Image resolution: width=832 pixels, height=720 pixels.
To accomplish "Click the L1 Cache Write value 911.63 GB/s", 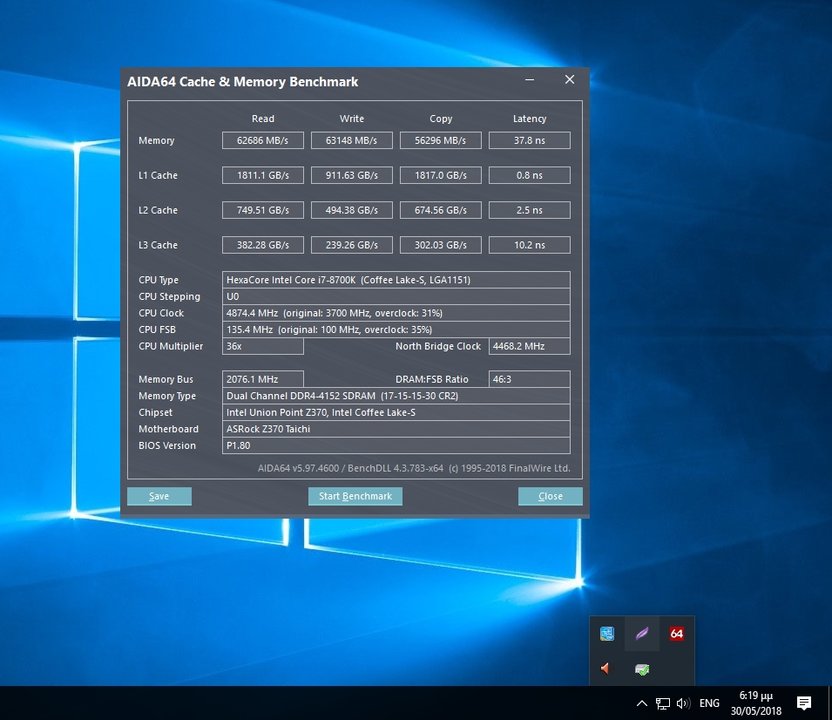I will point(352,175).
